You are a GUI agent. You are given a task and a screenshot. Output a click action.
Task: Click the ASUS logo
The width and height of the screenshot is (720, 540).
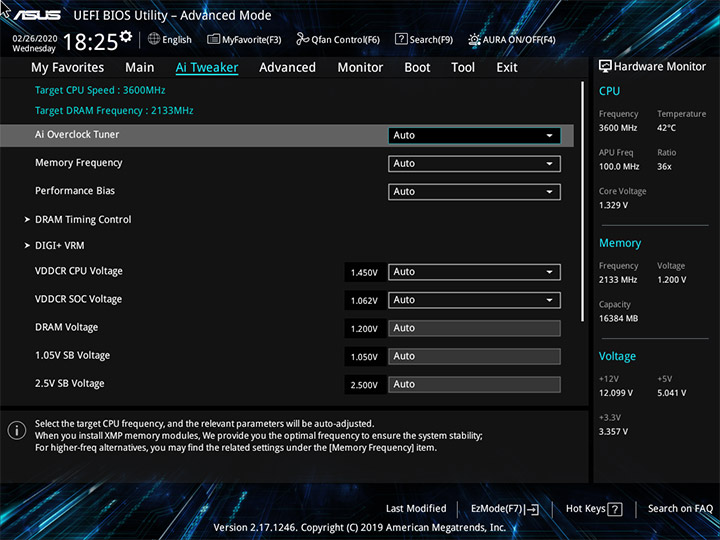(x=37, y=15)
